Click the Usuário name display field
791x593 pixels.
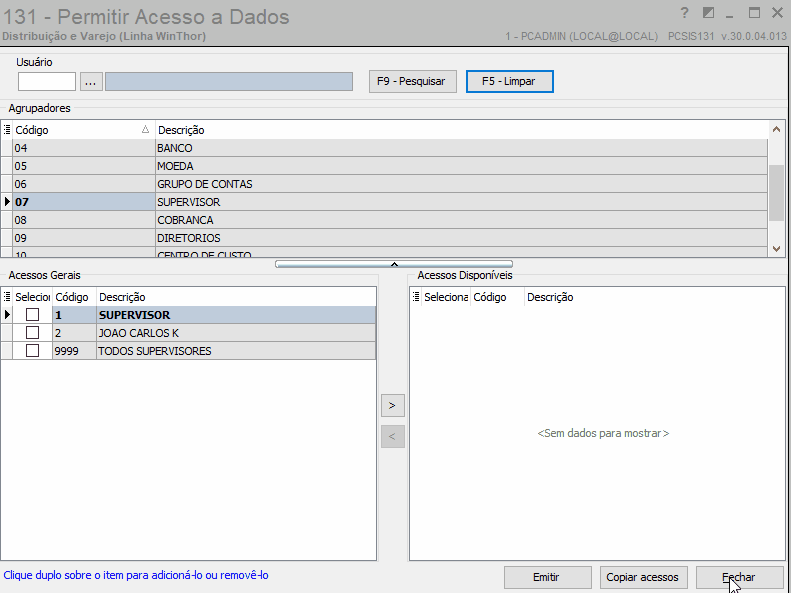coord(229,81)
